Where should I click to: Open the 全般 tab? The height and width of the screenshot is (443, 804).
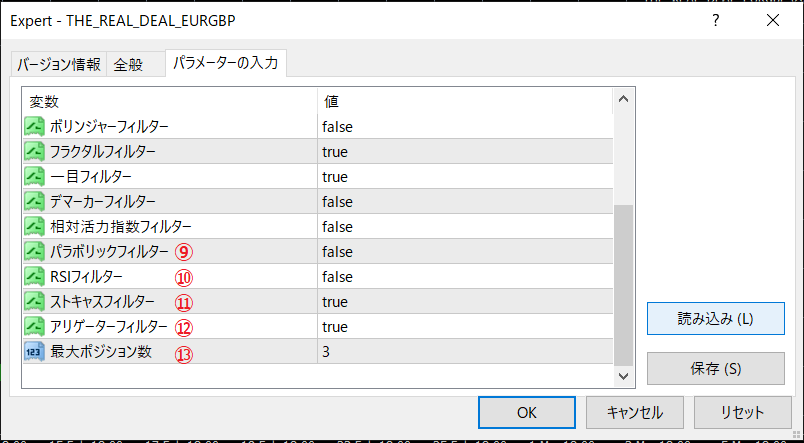(x=128, y=65)
